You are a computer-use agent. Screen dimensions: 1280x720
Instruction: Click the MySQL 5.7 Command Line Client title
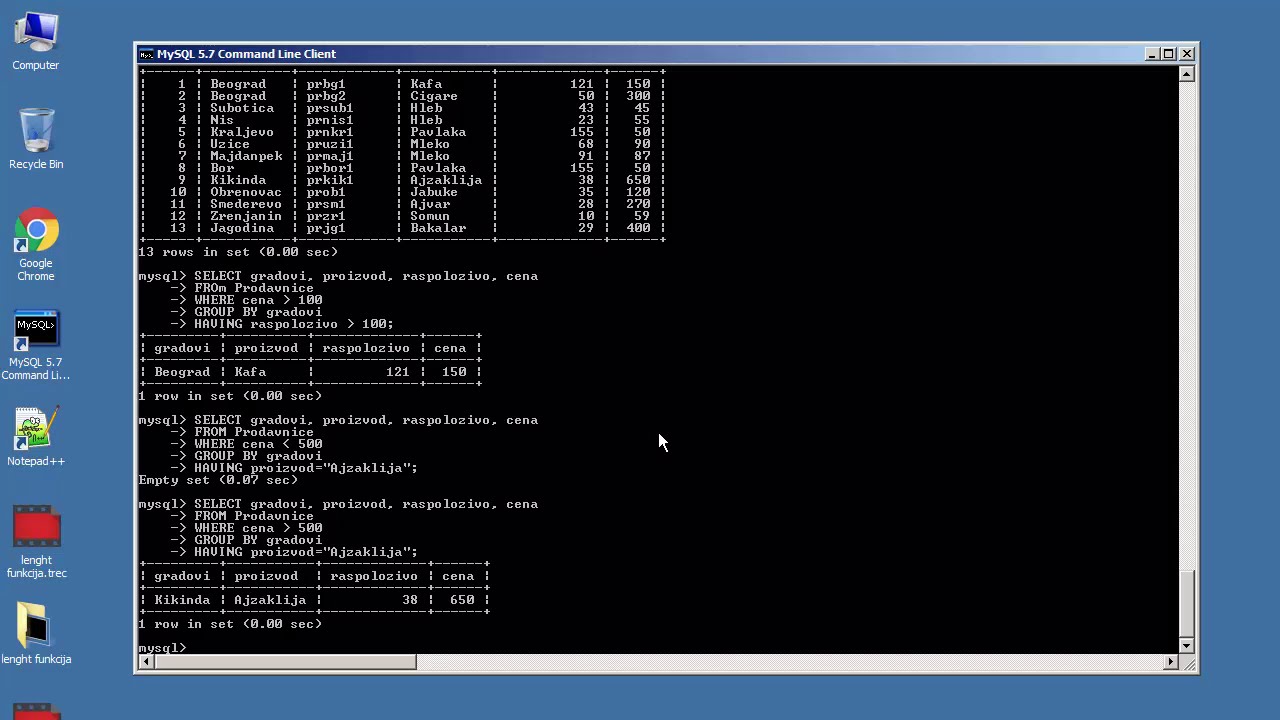[246, 54]
